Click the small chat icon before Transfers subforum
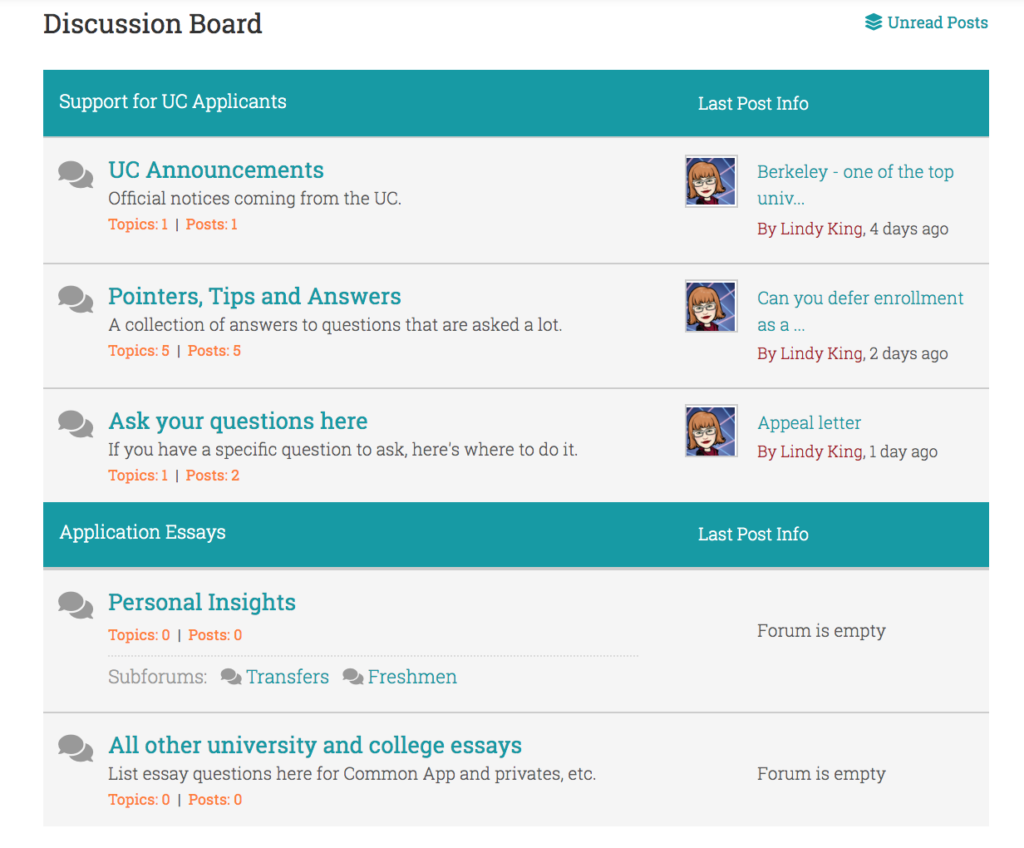Viewport: 1024px width, 848px height. pos(231,677)
